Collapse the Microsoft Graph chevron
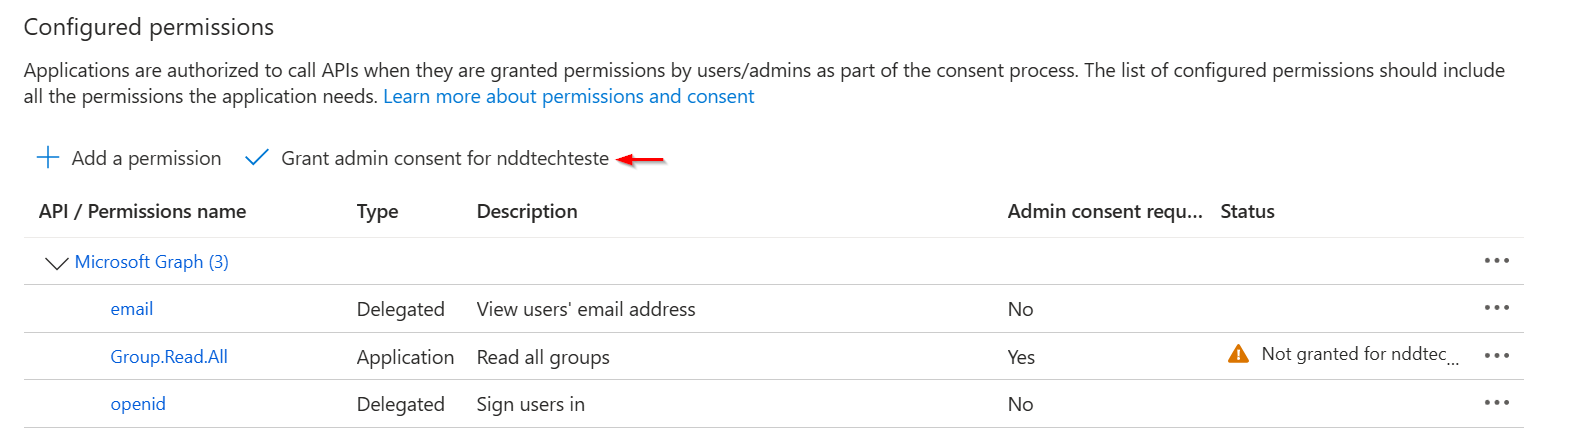The image size is (1590, 438). pyautogui.click(x=56, y=263)
